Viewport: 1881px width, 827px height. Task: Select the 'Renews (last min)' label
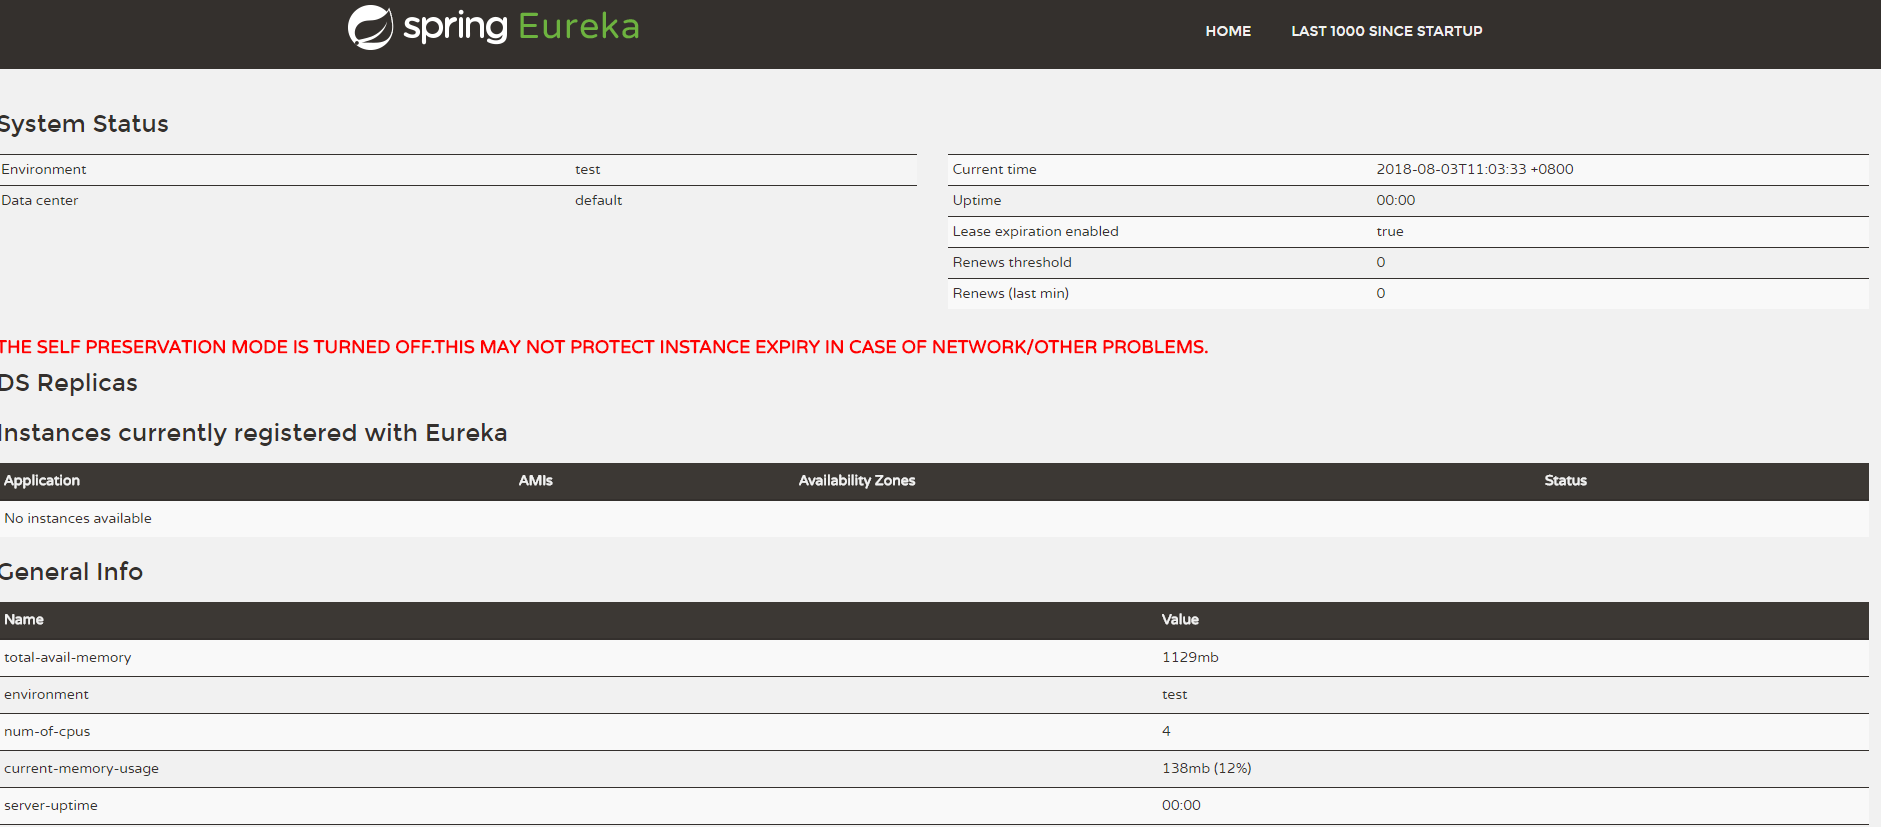point(1010,293)
